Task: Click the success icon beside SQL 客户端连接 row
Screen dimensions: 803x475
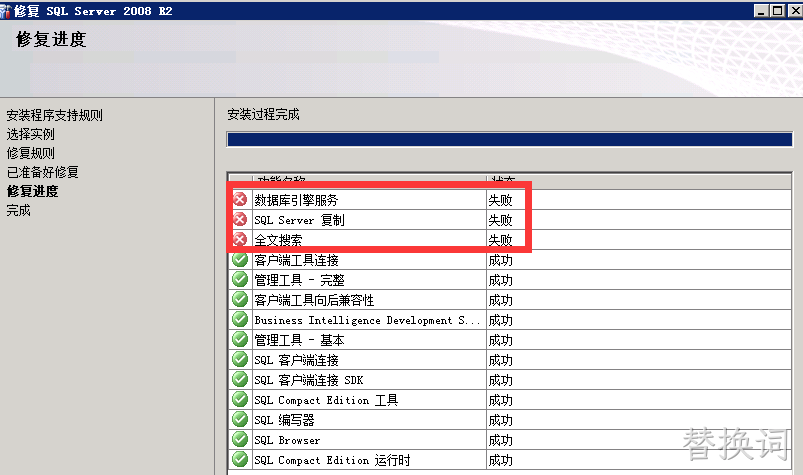Action: (240, 359)
